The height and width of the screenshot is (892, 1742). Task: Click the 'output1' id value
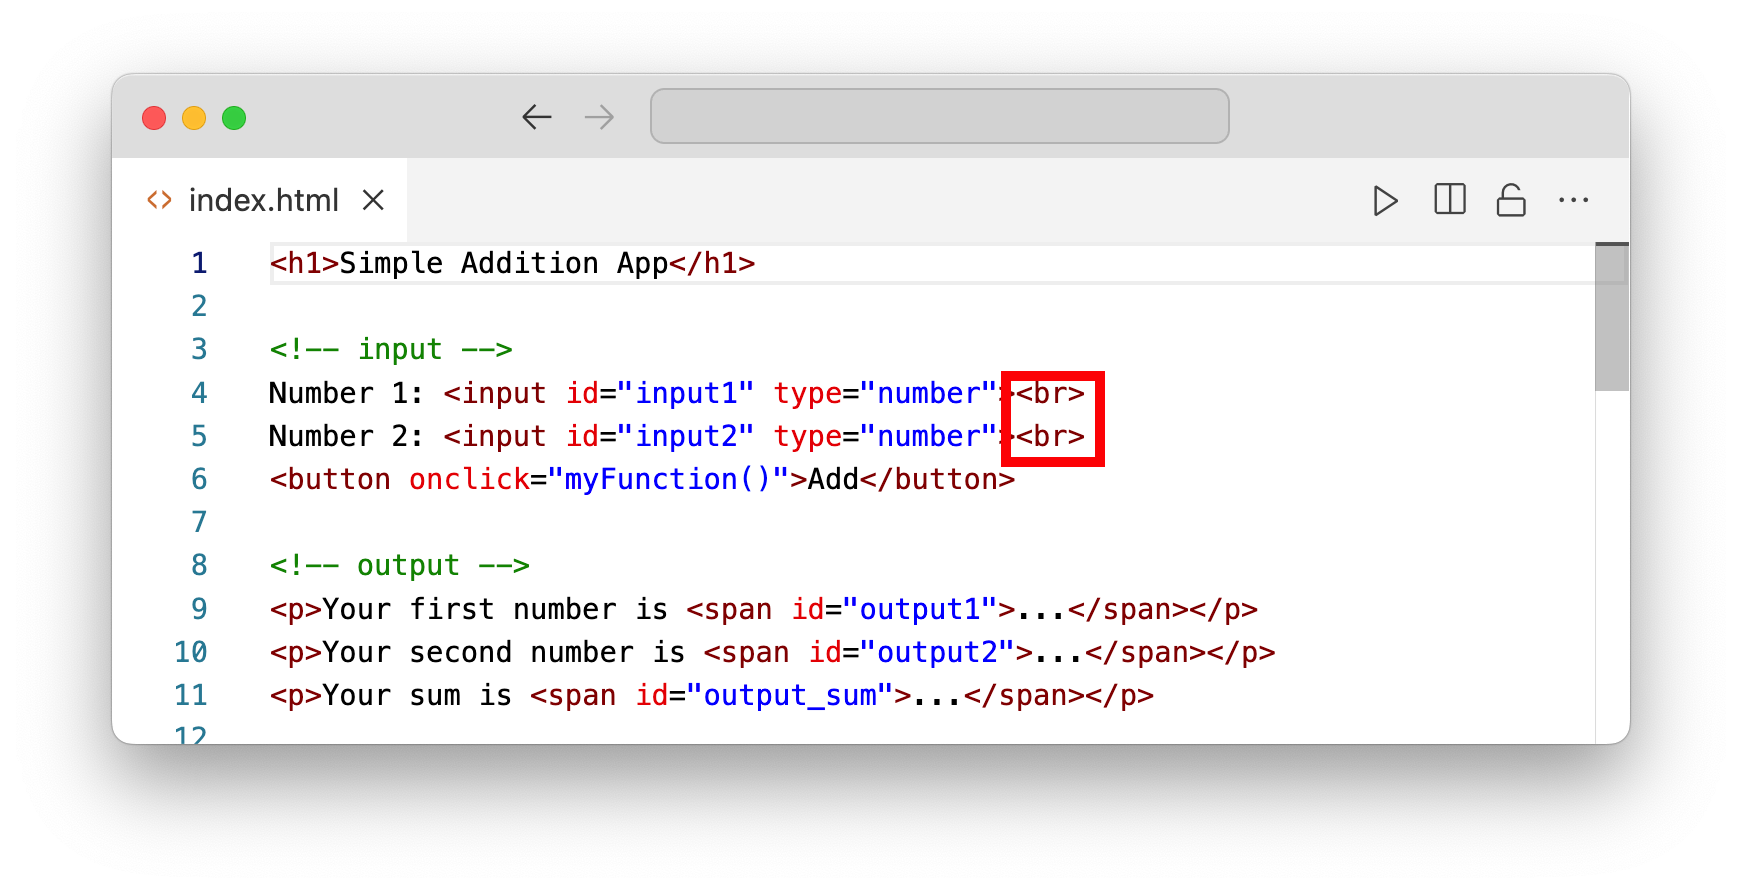[920, 609]
